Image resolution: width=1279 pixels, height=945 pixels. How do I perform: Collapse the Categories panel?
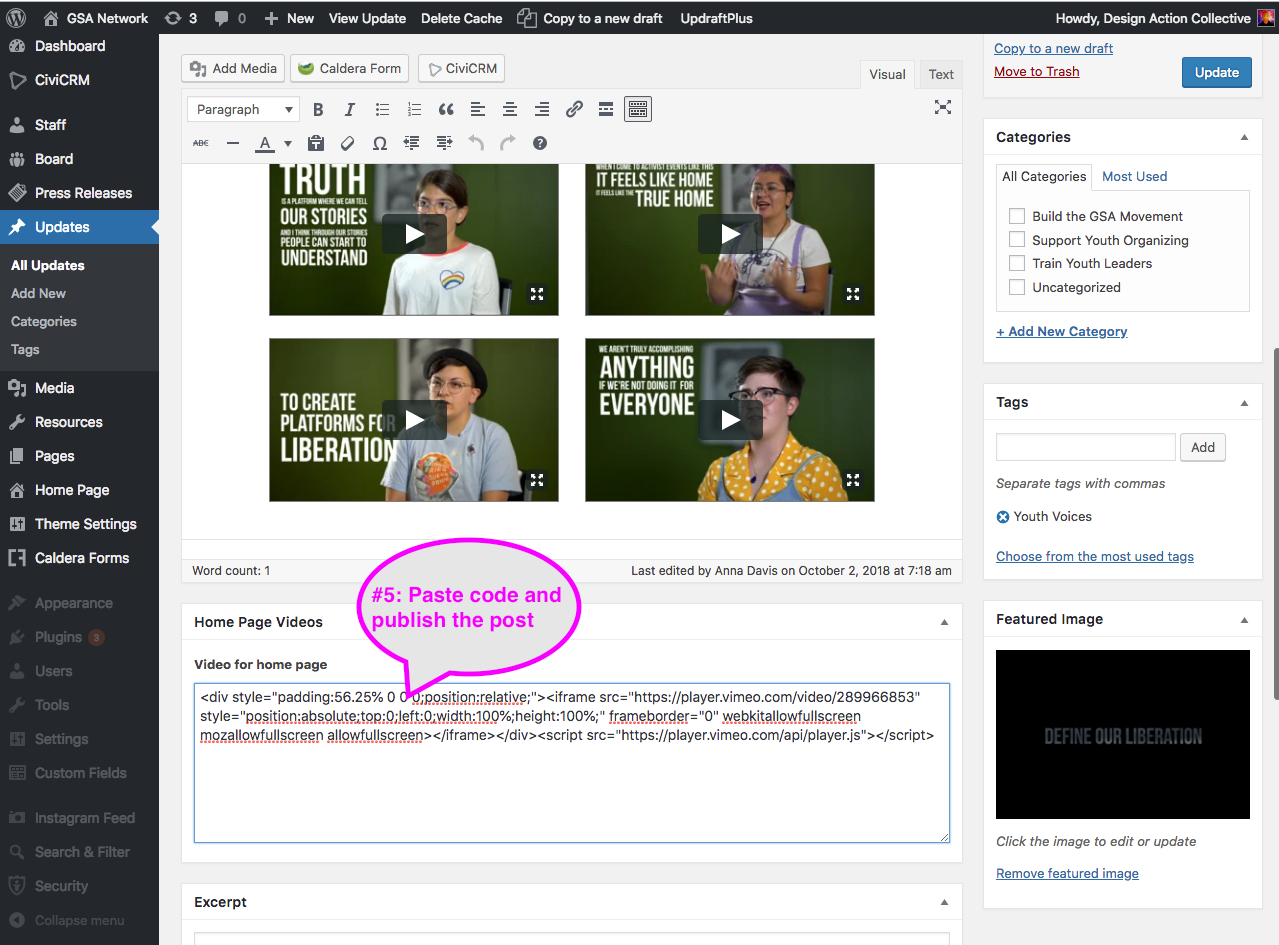(1244, 137)
